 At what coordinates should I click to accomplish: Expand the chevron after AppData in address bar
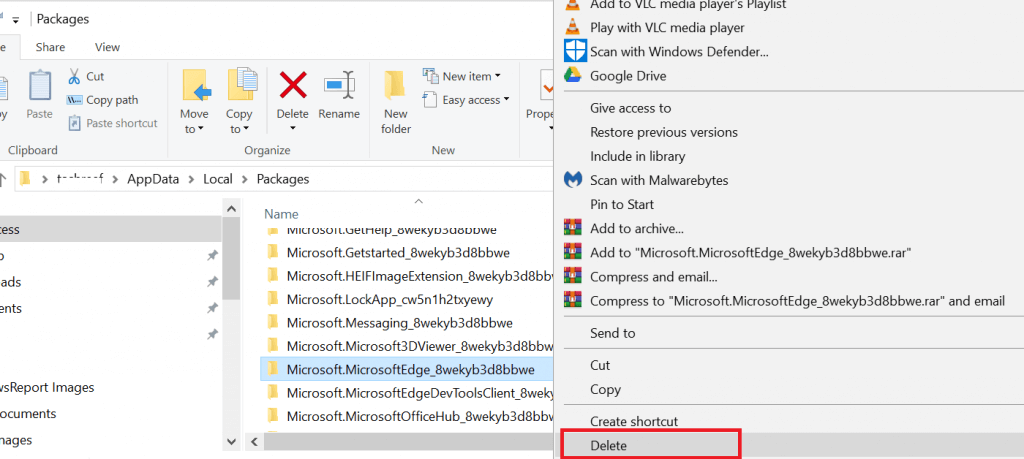click(x=191, y=179)
